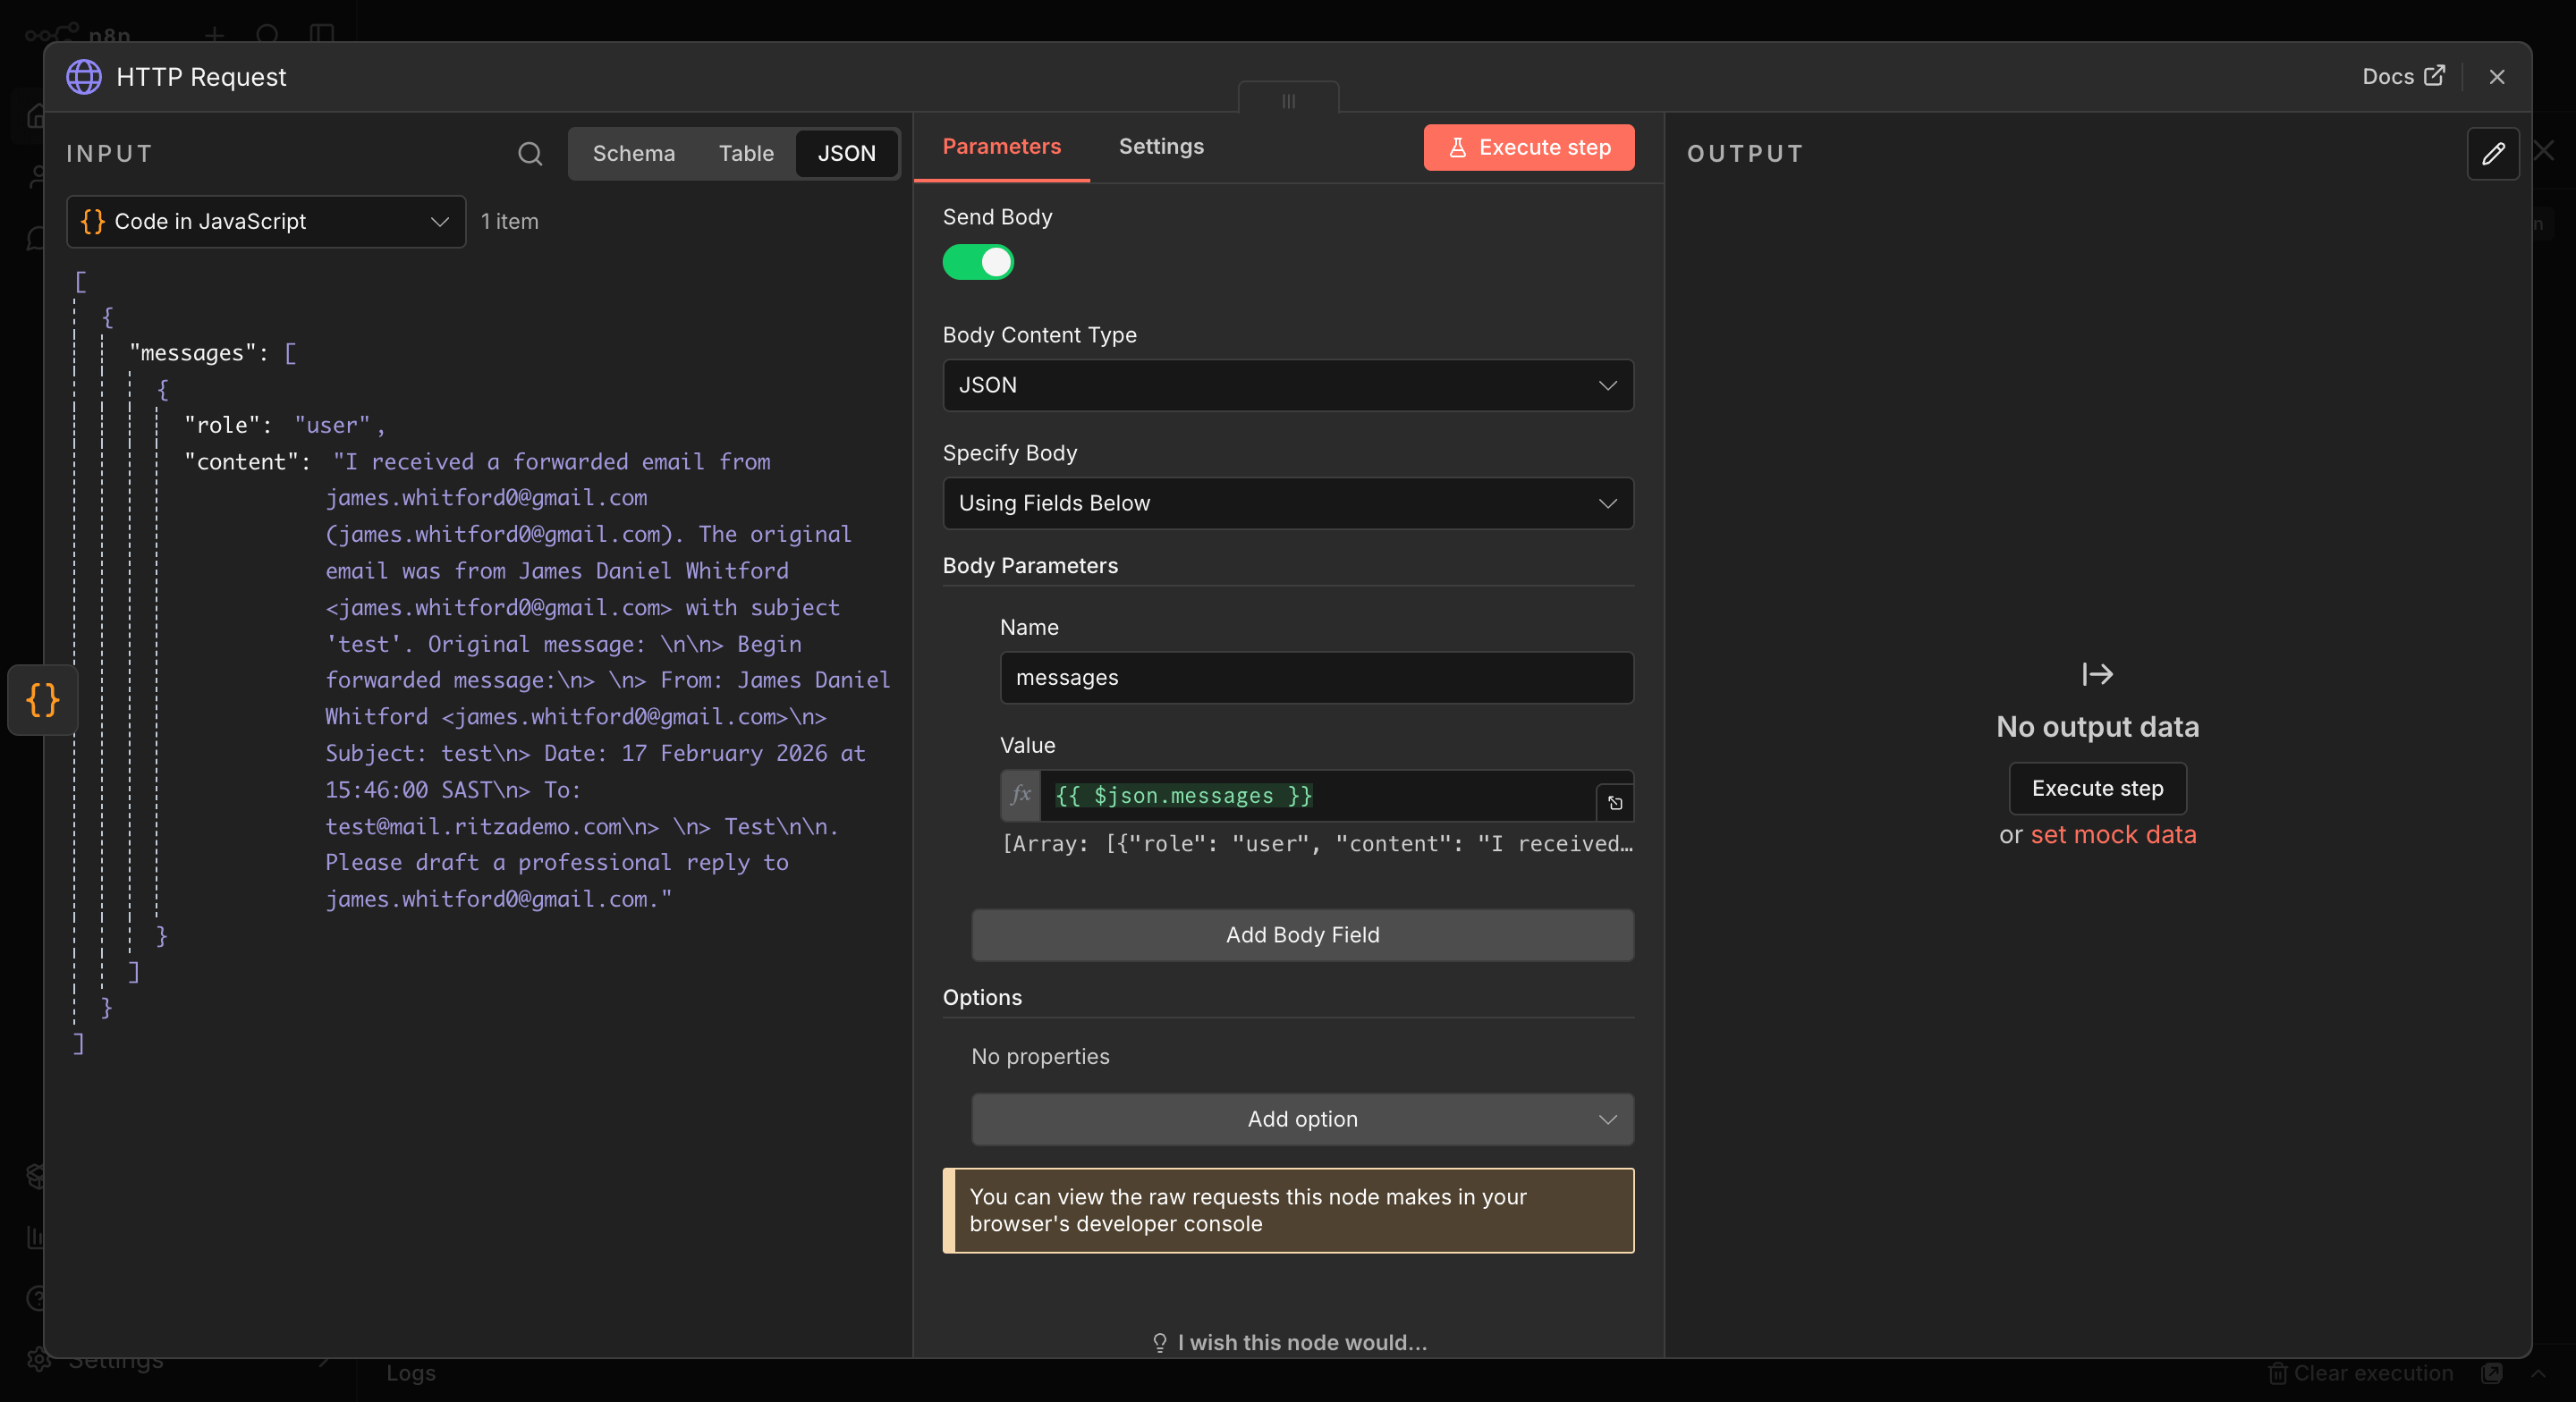The image size is (2576, 1402).
Task: Switch input view to Schema
Action: tap(633, 154)
